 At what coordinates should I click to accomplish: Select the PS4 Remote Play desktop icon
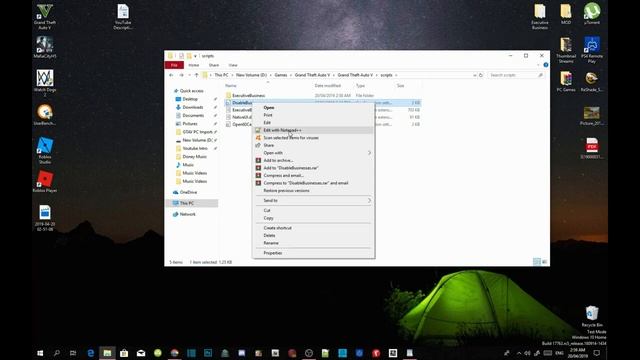pos(591,50)
